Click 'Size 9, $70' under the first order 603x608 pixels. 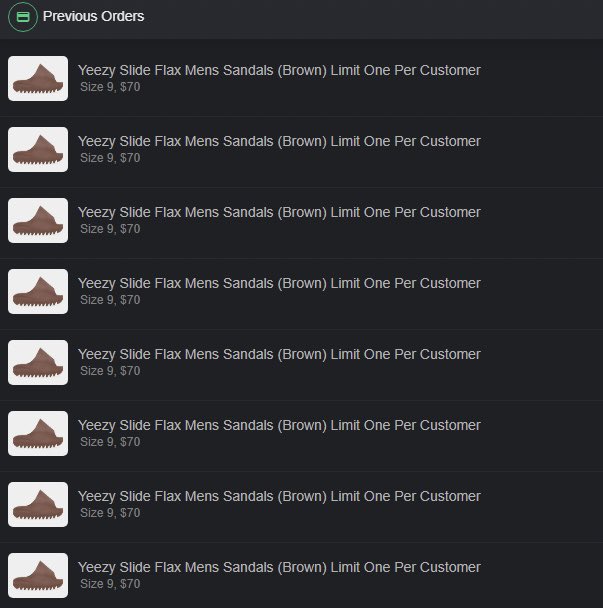(110, 87)
